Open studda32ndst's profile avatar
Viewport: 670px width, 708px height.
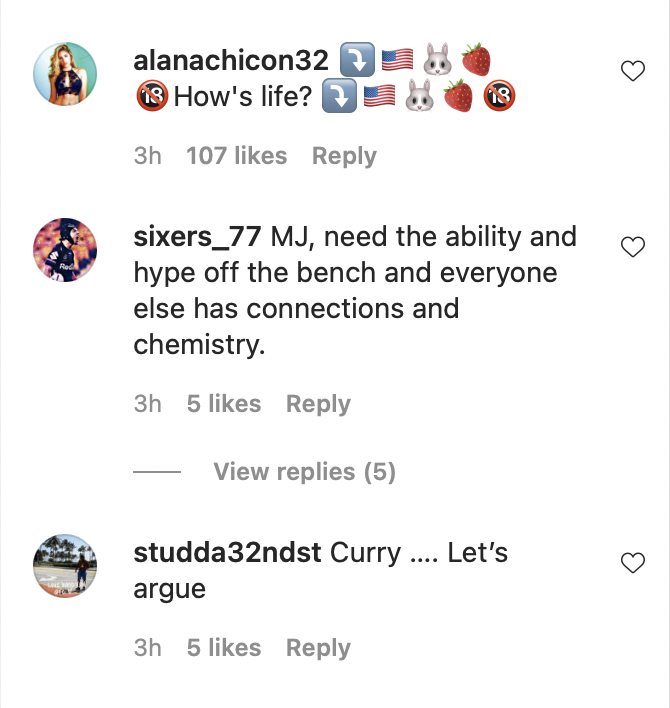[65, 566]
